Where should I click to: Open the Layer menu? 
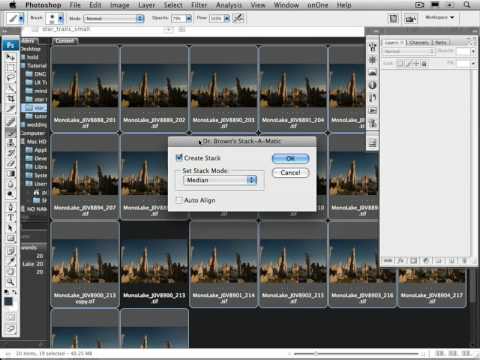point(147,5)
